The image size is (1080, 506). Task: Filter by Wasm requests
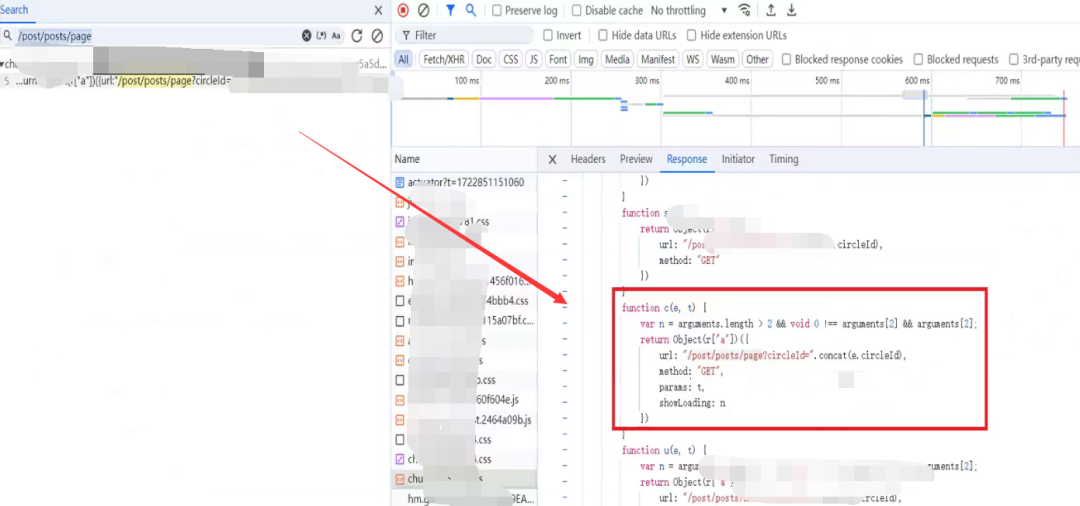click(x=723, y=60)
